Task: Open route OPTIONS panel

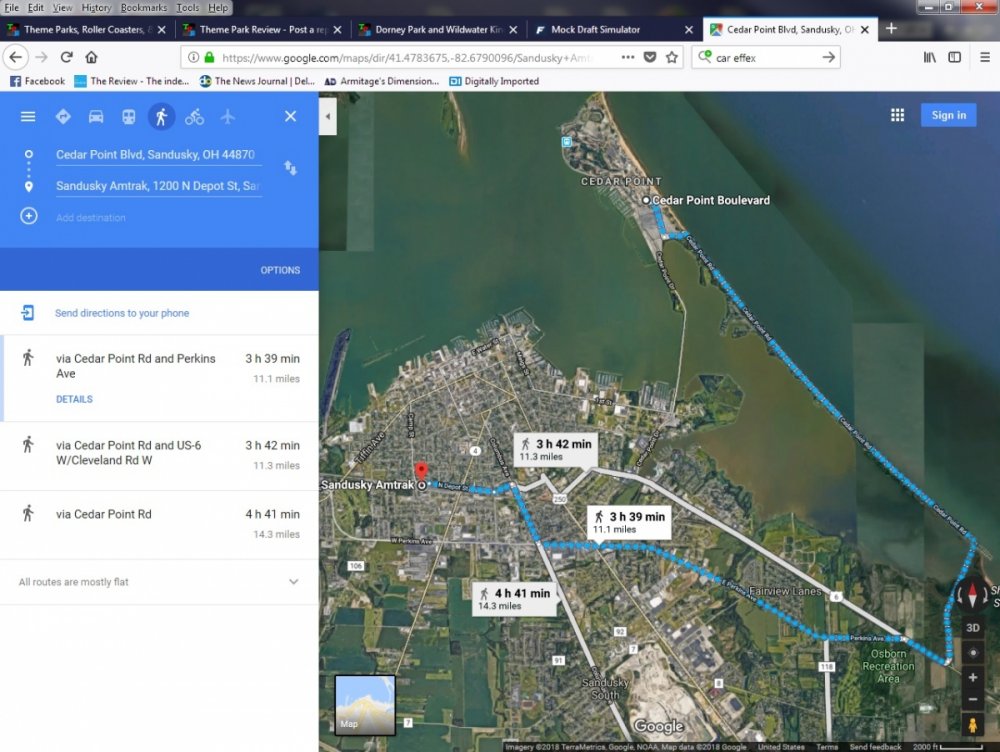Action: tap(280, 270)
